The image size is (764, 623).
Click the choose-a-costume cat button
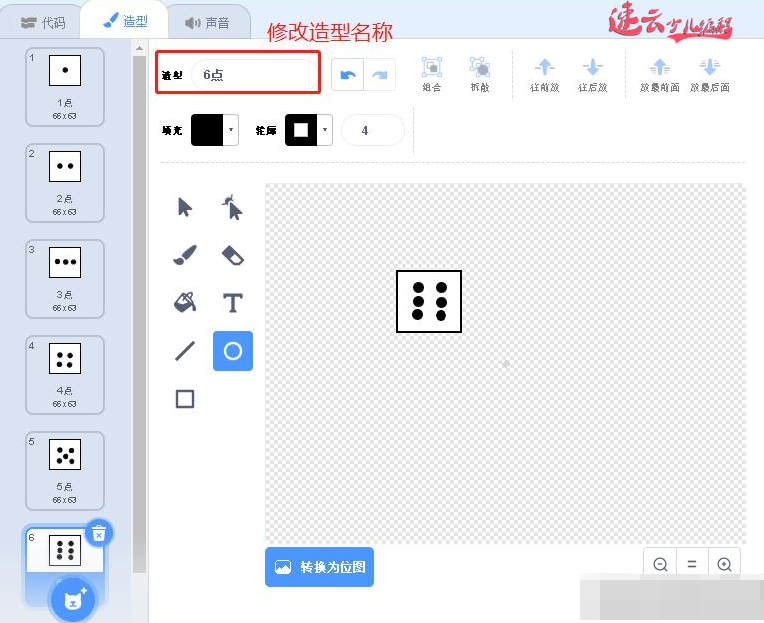pyautogui.click(x=74, y=600)
